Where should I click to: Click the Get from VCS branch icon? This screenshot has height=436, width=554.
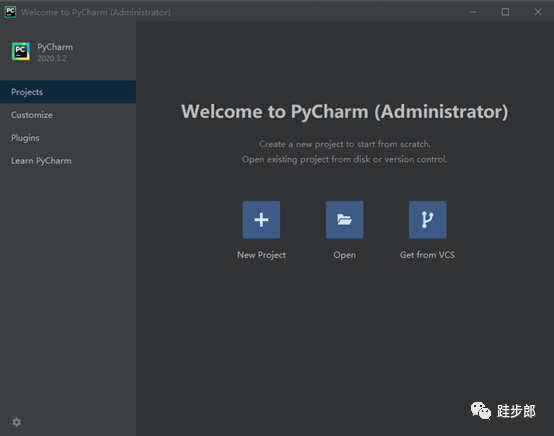(428, 219)
